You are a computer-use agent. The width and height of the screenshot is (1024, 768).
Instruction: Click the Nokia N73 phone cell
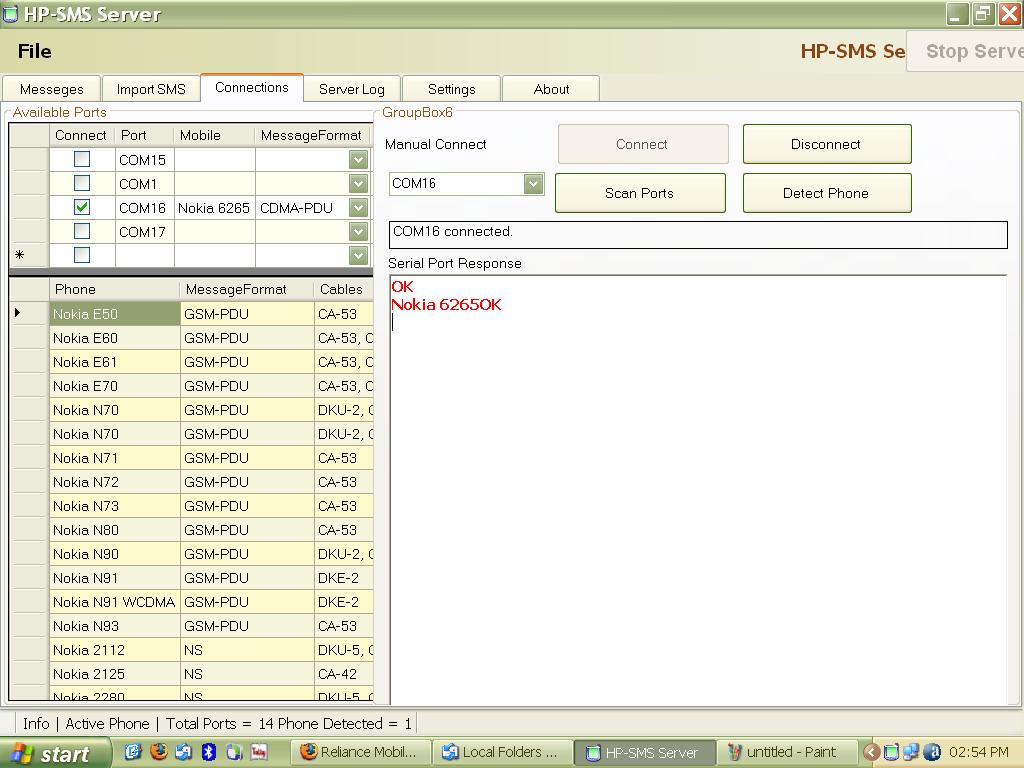[x=114, y=506]
